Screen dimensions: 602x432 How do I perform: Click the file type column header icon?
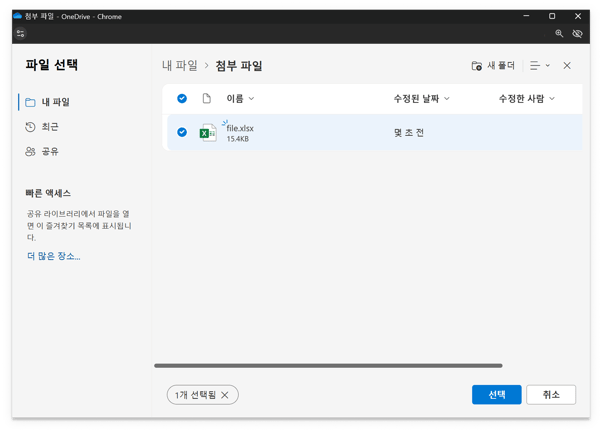(x=207, y=99)
